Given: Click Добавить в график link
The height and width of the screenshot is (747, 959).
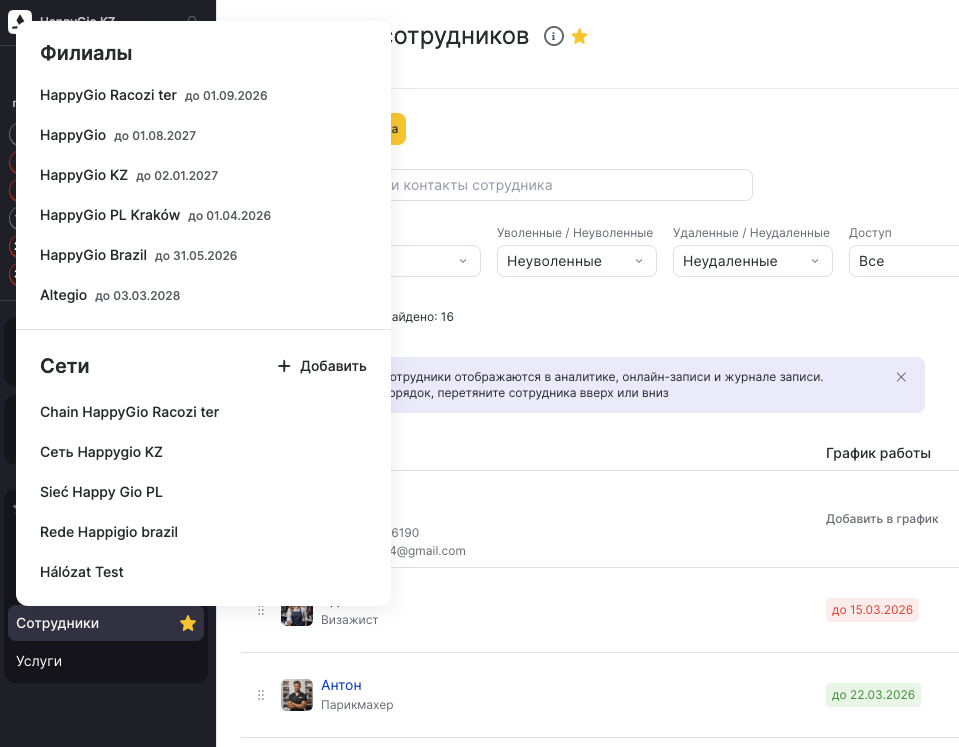Looking at the screenshot, I should pos(881,519).
